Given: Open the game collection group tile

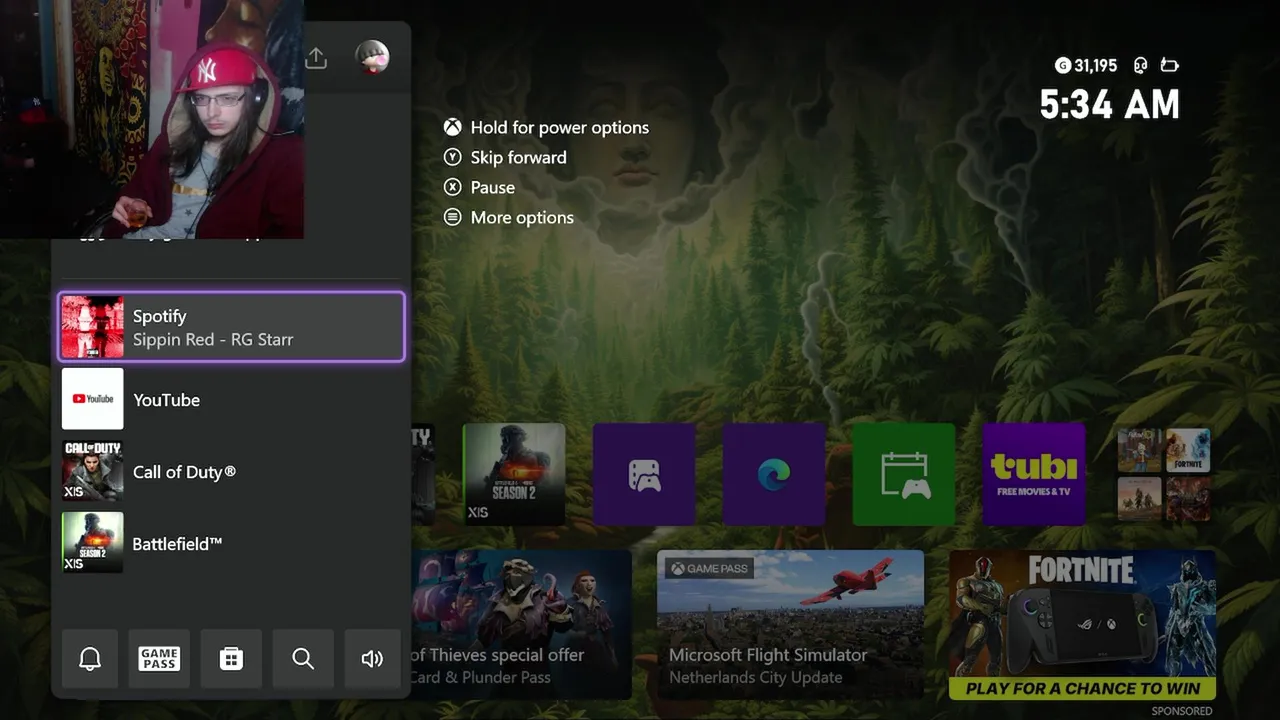Looking at the screenshot, I should pos(1164,474).
